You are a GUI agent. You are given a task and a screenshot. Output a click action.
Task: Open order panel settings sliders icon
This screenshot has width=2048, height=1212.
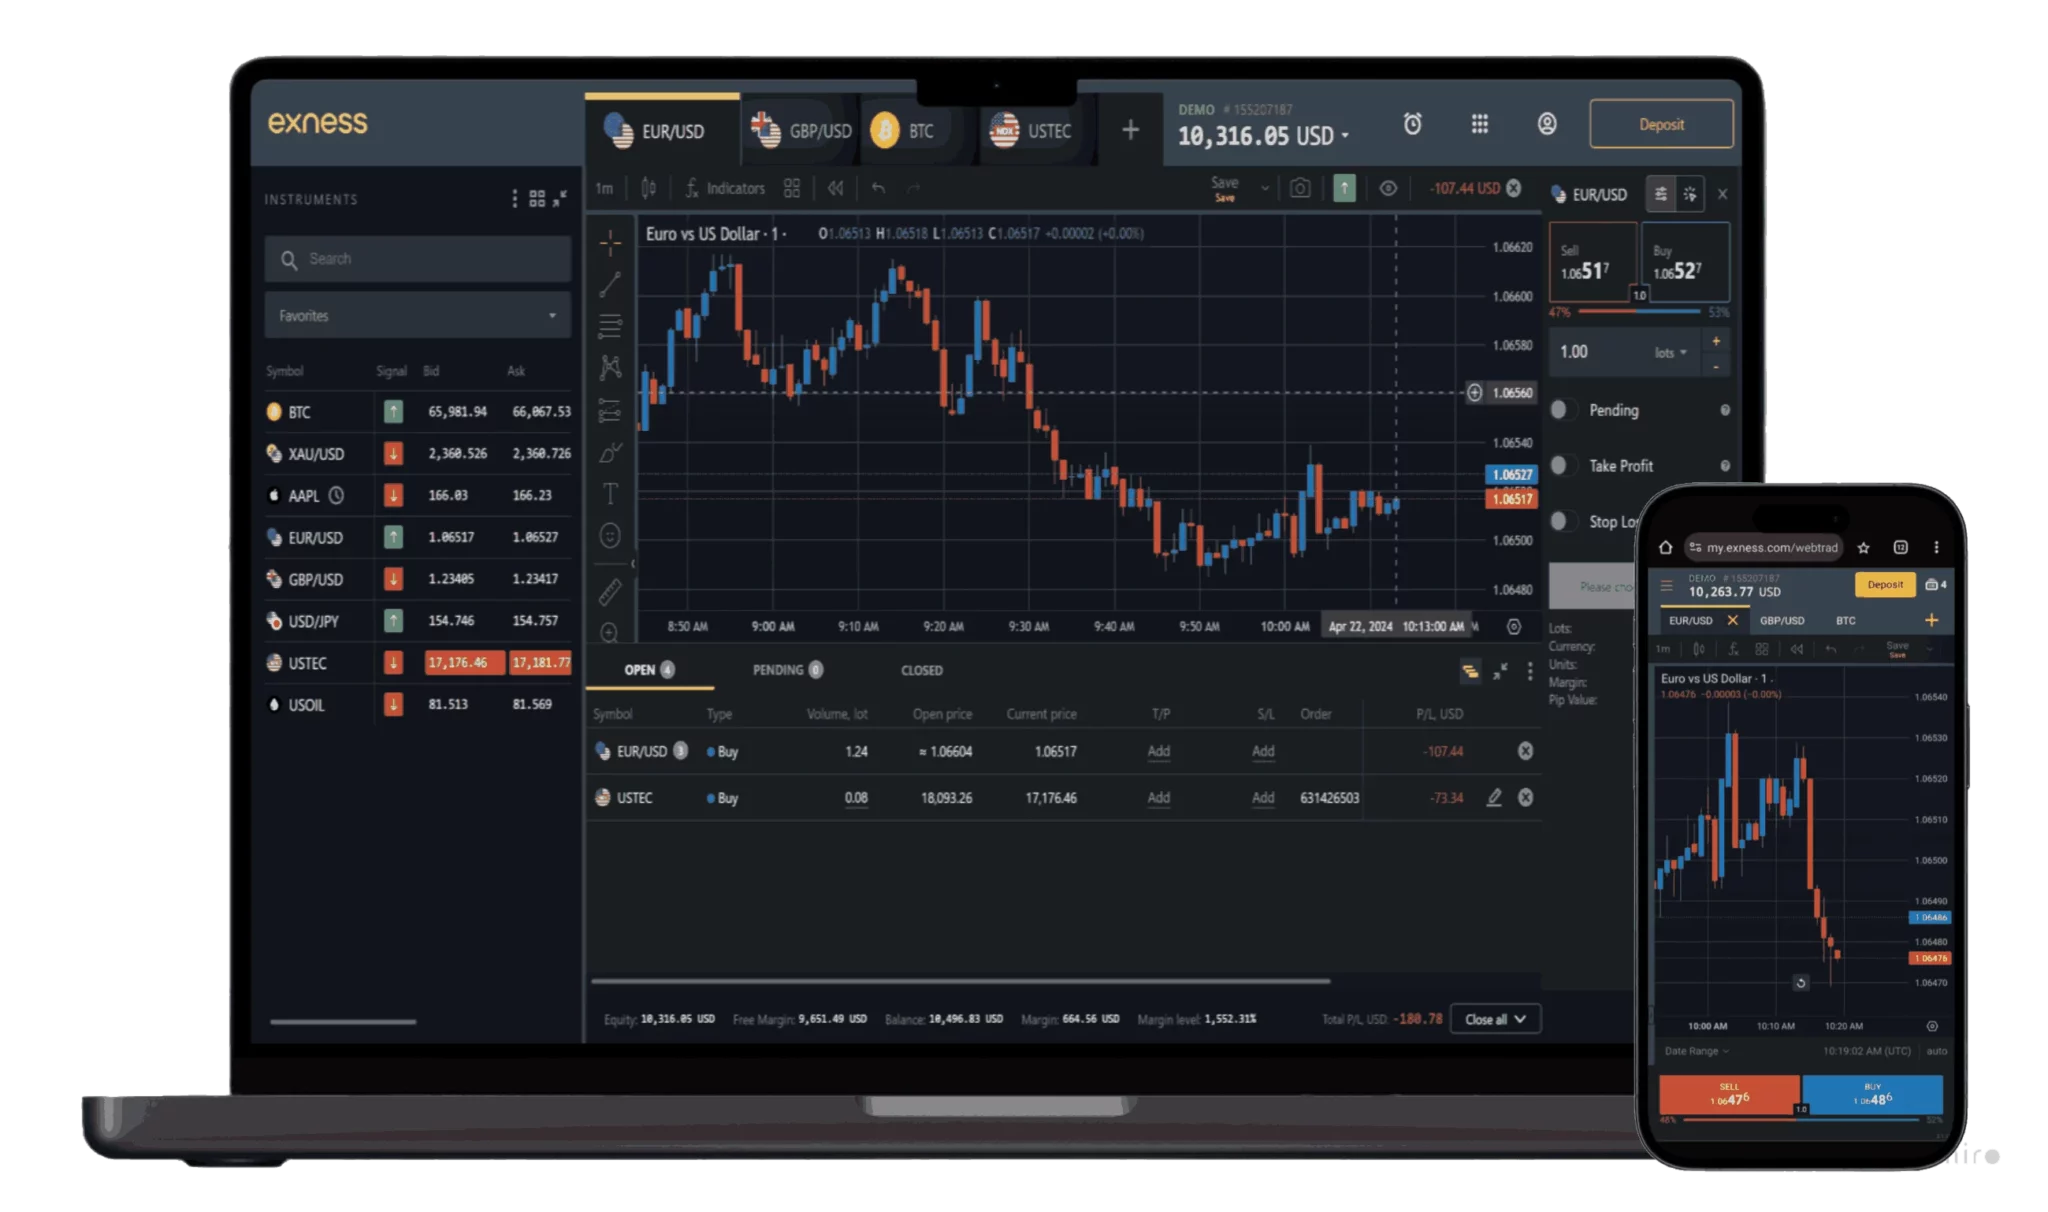click(1660, 194)
